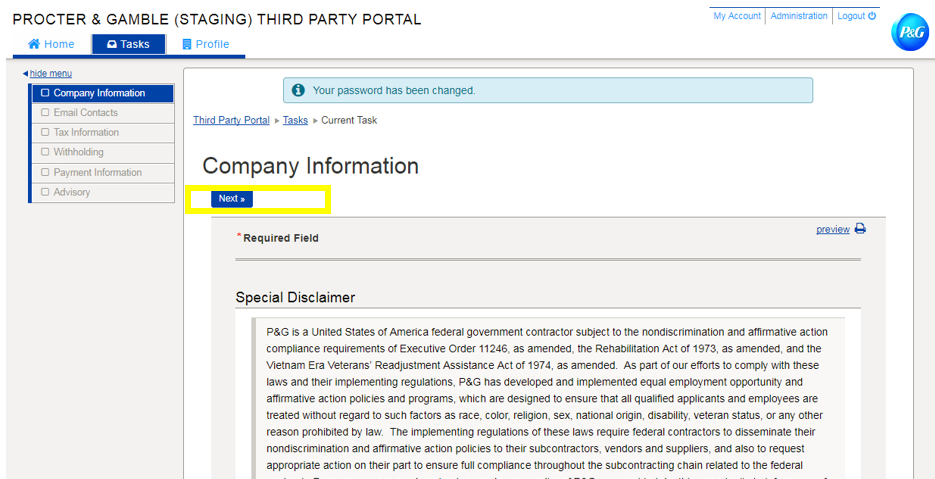
Task: Click the portal title text
Action: 217,20
